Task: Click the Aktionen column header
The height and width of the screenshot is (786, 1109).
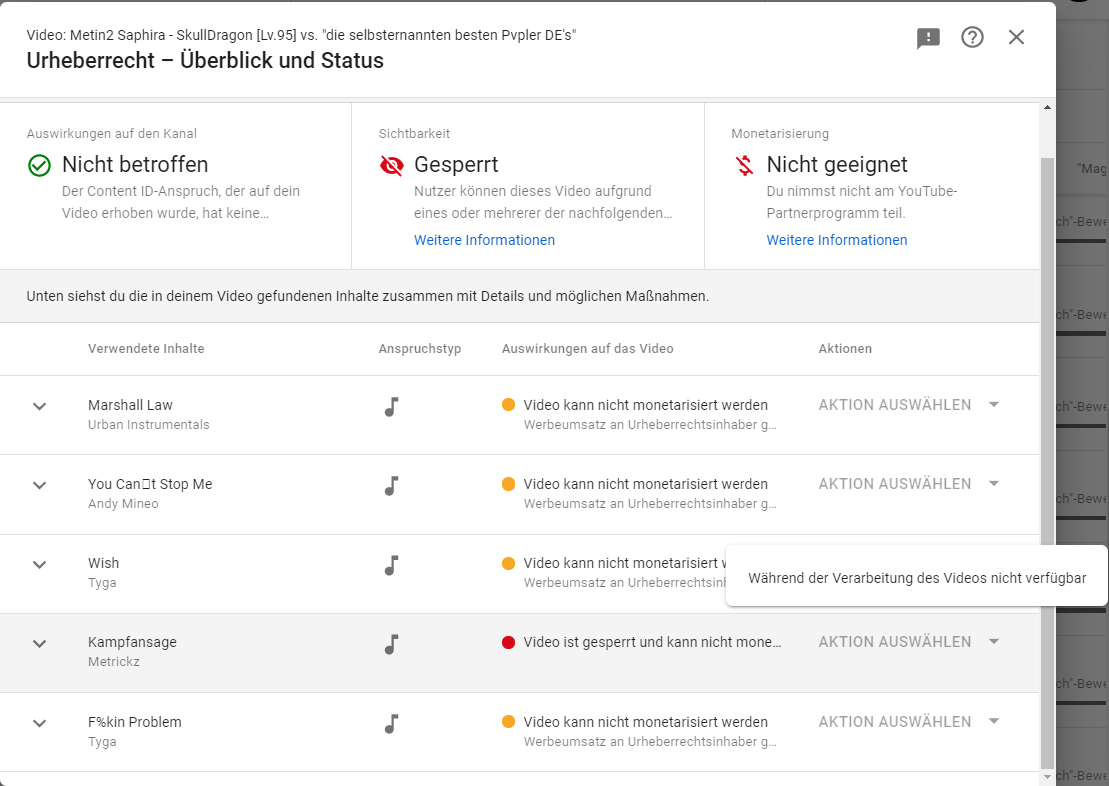Action: (x=845, y=349)
